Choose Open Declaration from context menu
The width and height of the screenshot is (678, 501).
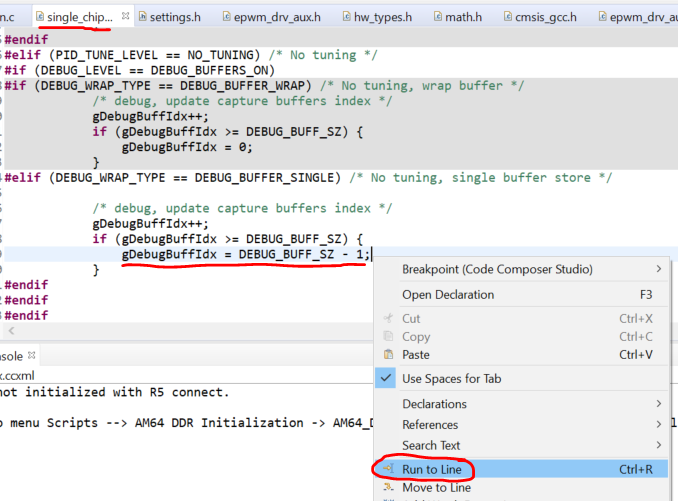pos(447,295)
